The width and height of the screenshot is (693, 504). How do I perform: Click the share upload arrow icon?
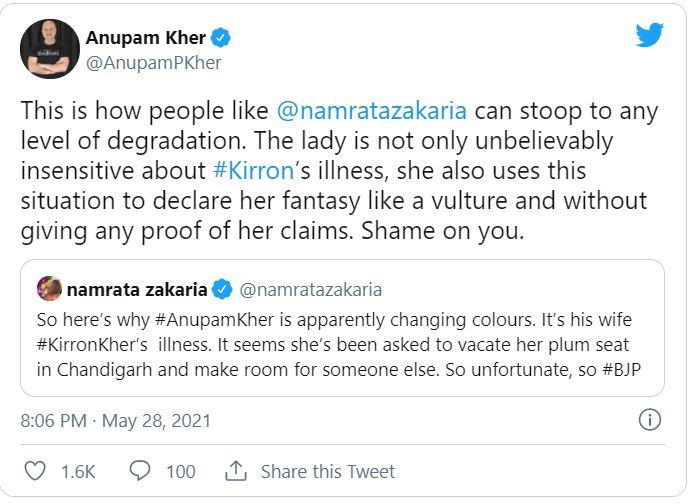tap(237, 470)
